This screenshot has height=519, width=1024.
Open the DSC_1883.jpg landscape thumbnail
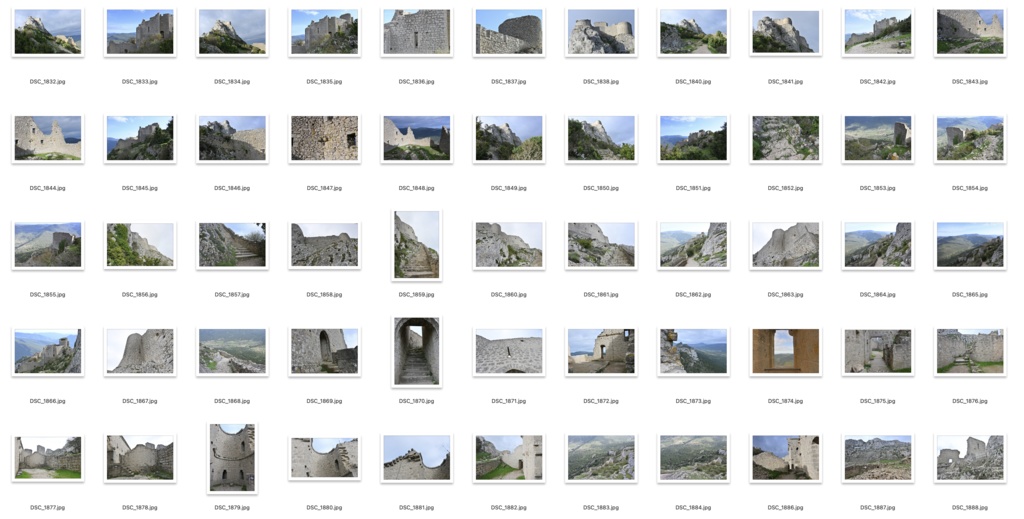click(x=601, y=458)
